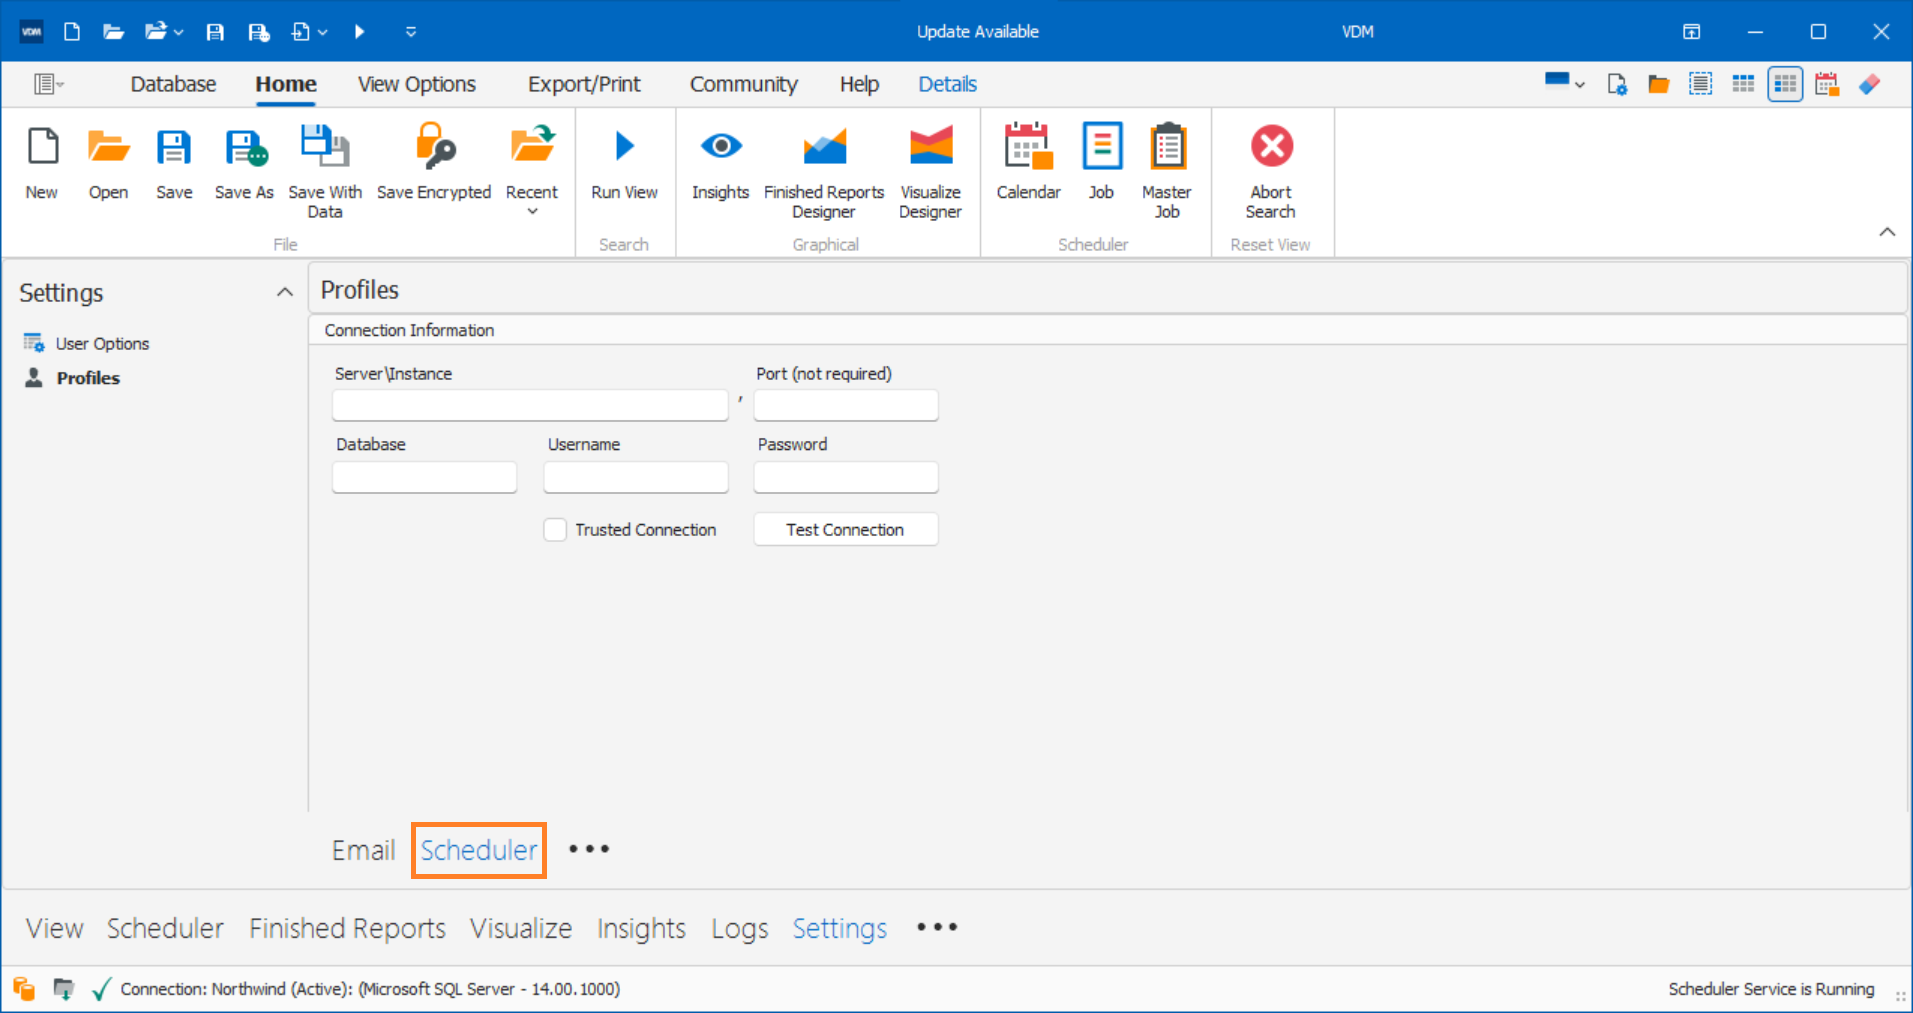Screen dimensions: 1913x1013
Task: Click the Test Connection button
Action: tap(846, 530)
